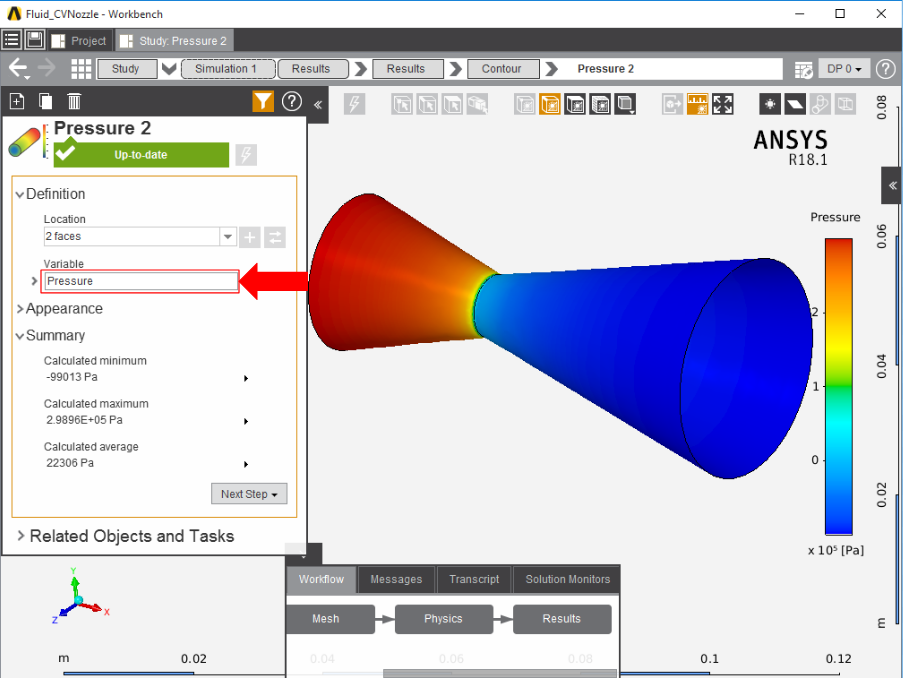Duplicate the object using copy icon

[x=45, y=101]
